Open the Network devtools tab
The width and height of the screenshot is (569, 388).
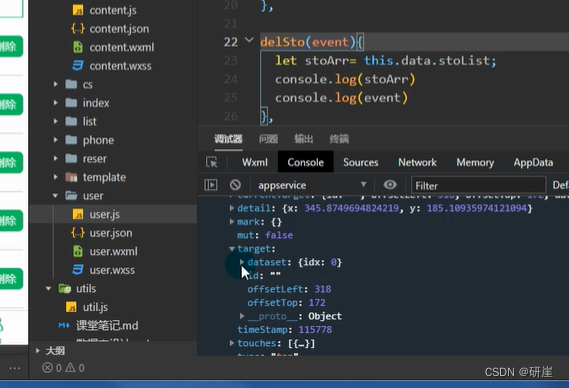(x=417, y=162)
